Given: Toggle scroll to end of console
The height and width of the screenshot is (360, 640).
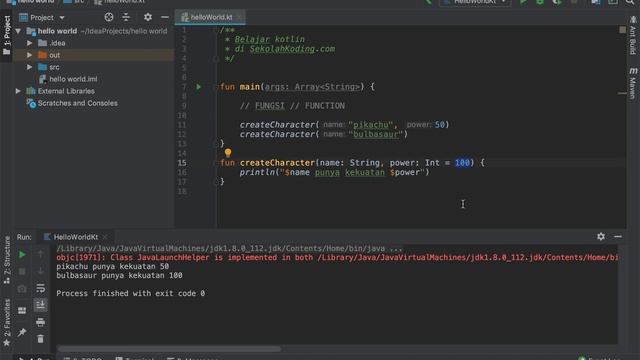Looking at the screenshot, I should click(40, 305).
